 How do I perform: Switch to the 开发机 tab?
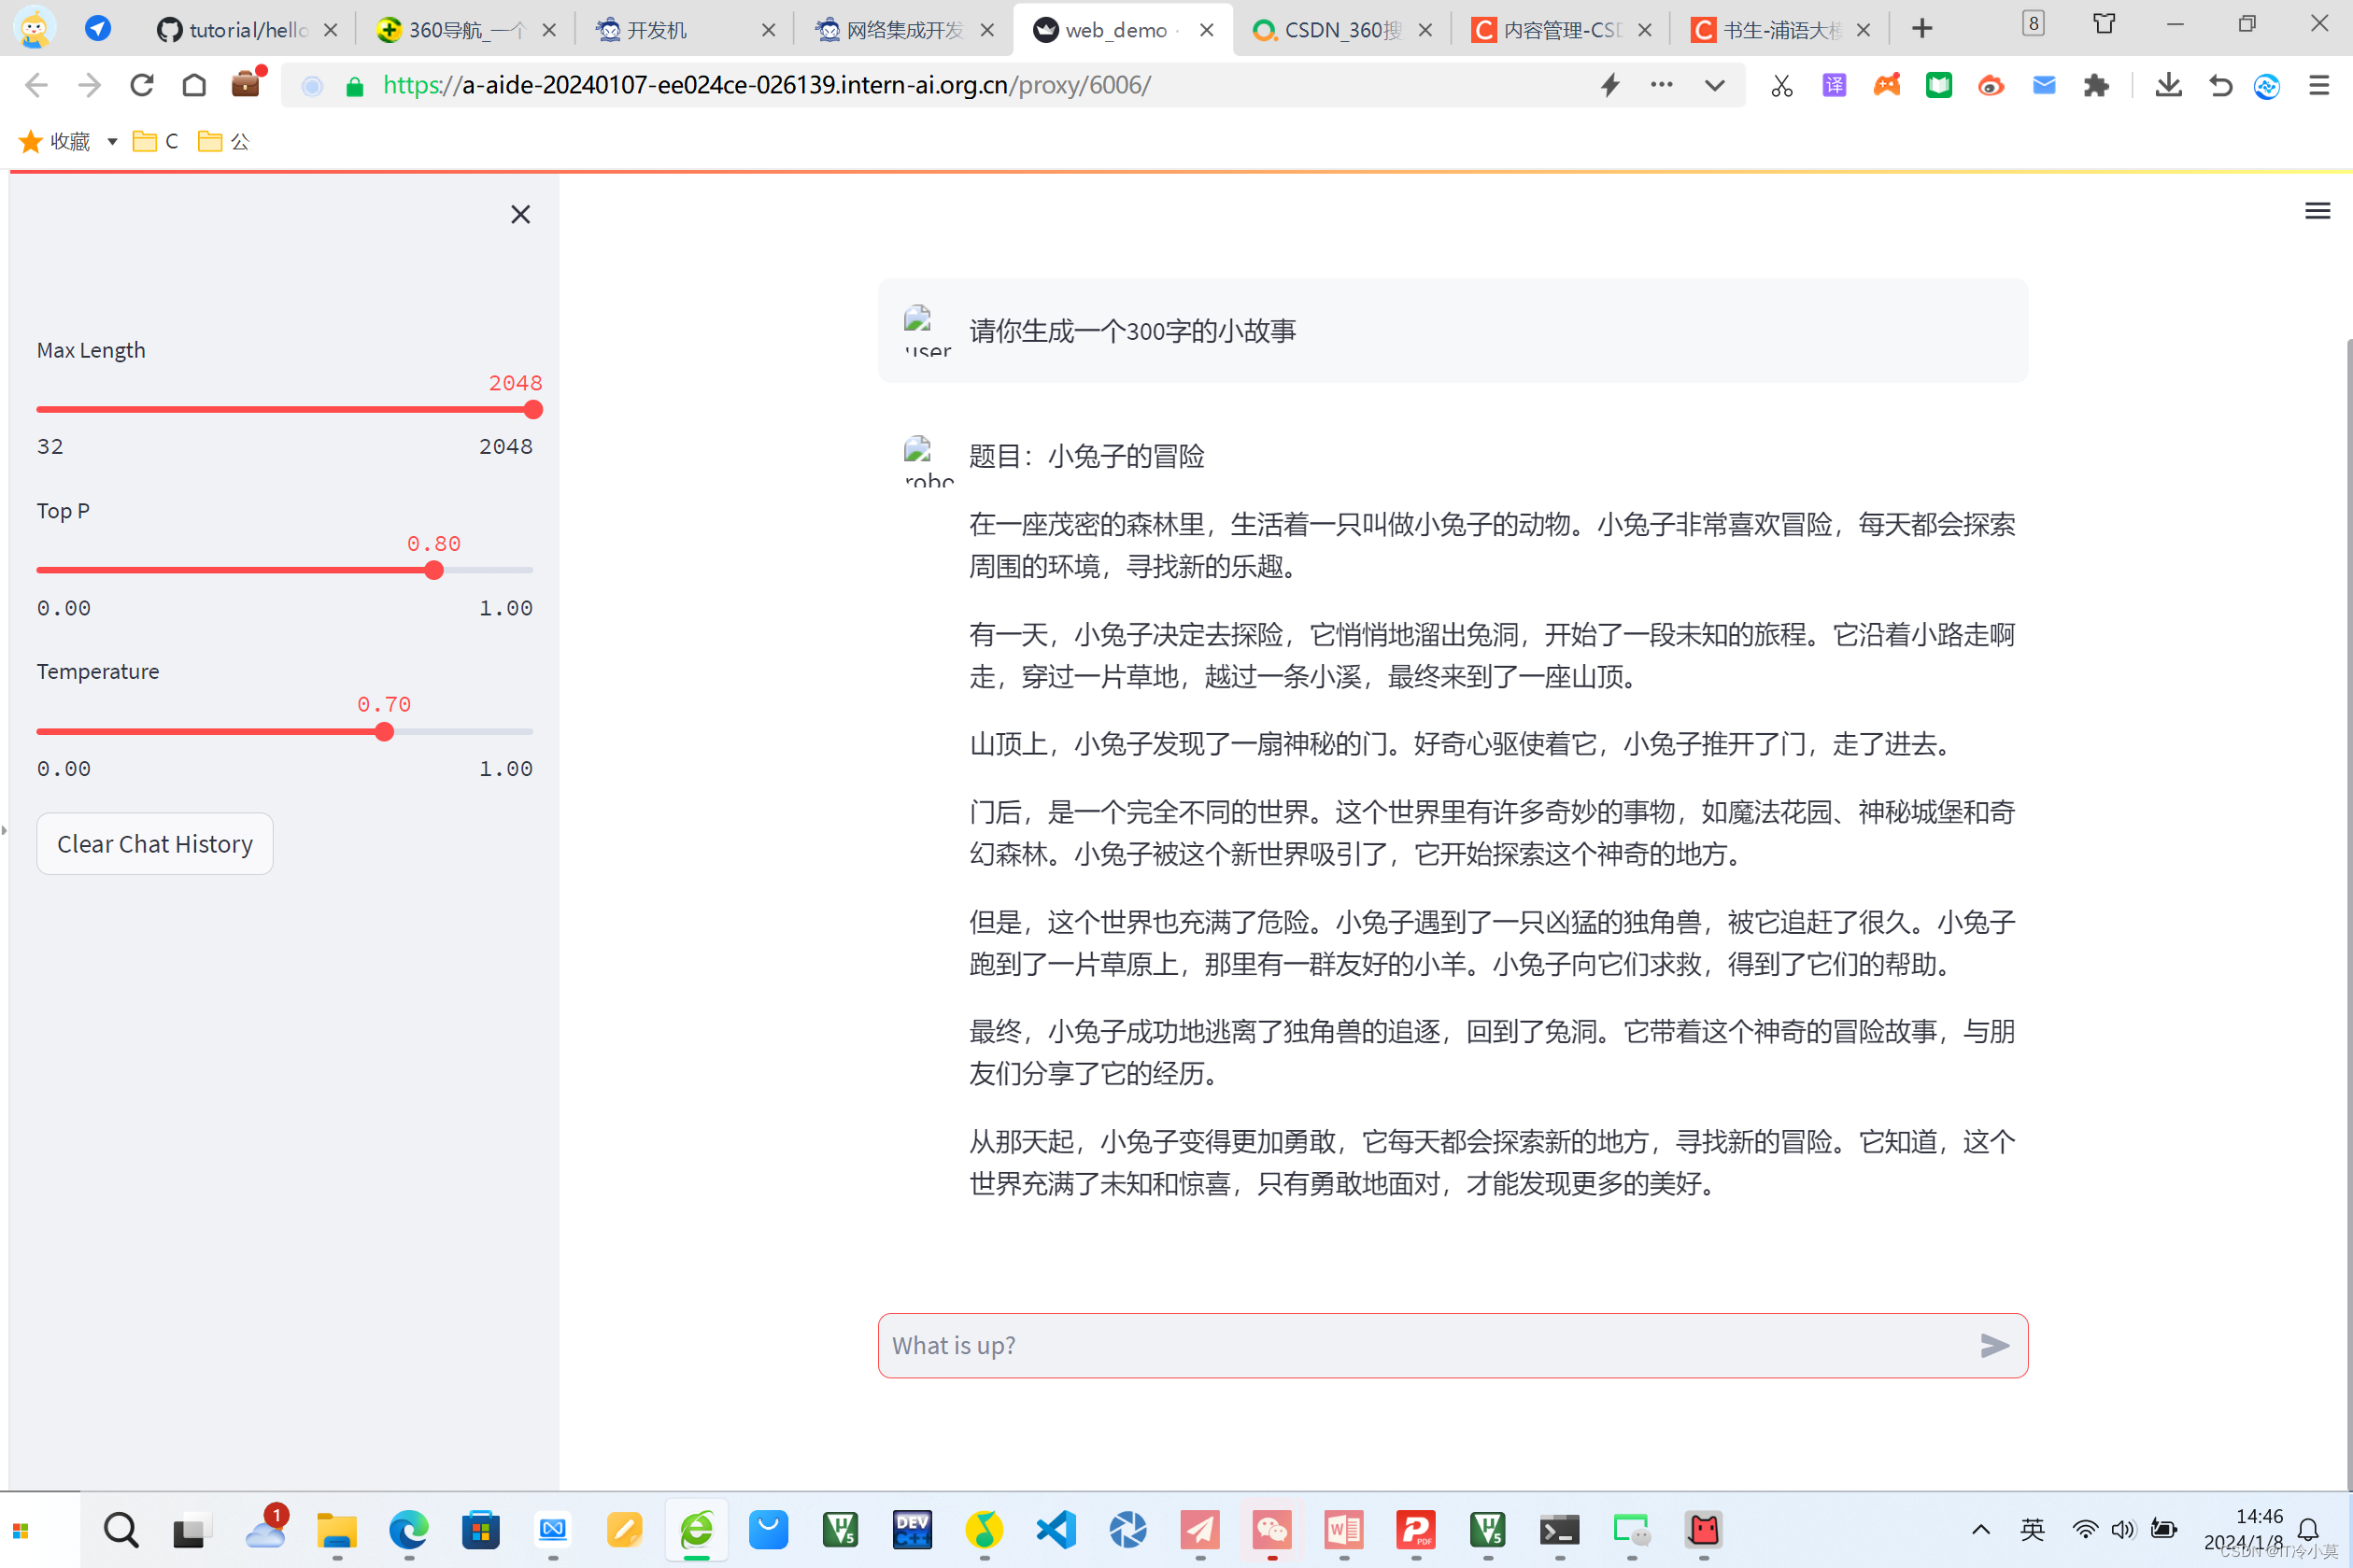657,30
